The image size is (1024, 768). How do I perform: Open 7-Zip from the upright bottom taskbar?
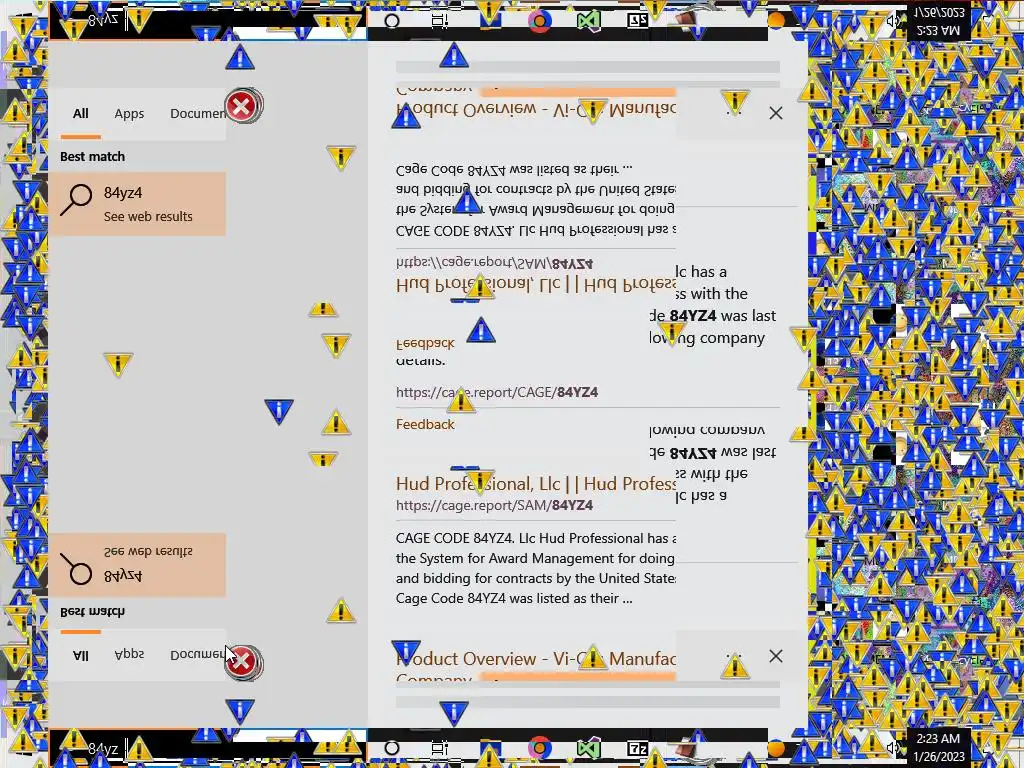pos(637,748)
